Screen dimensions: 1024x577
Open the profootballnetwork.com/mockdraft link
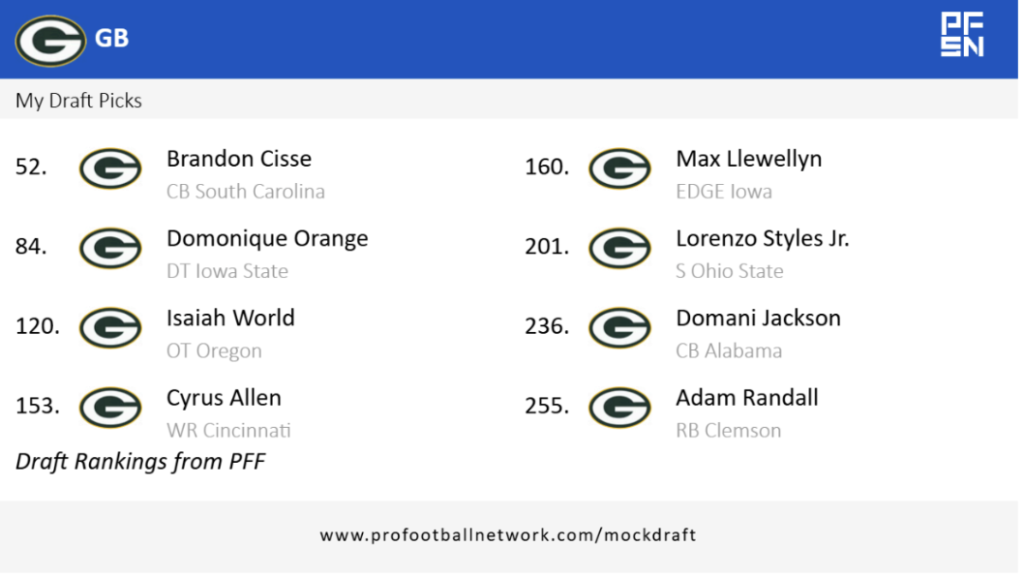click(508, 535)
